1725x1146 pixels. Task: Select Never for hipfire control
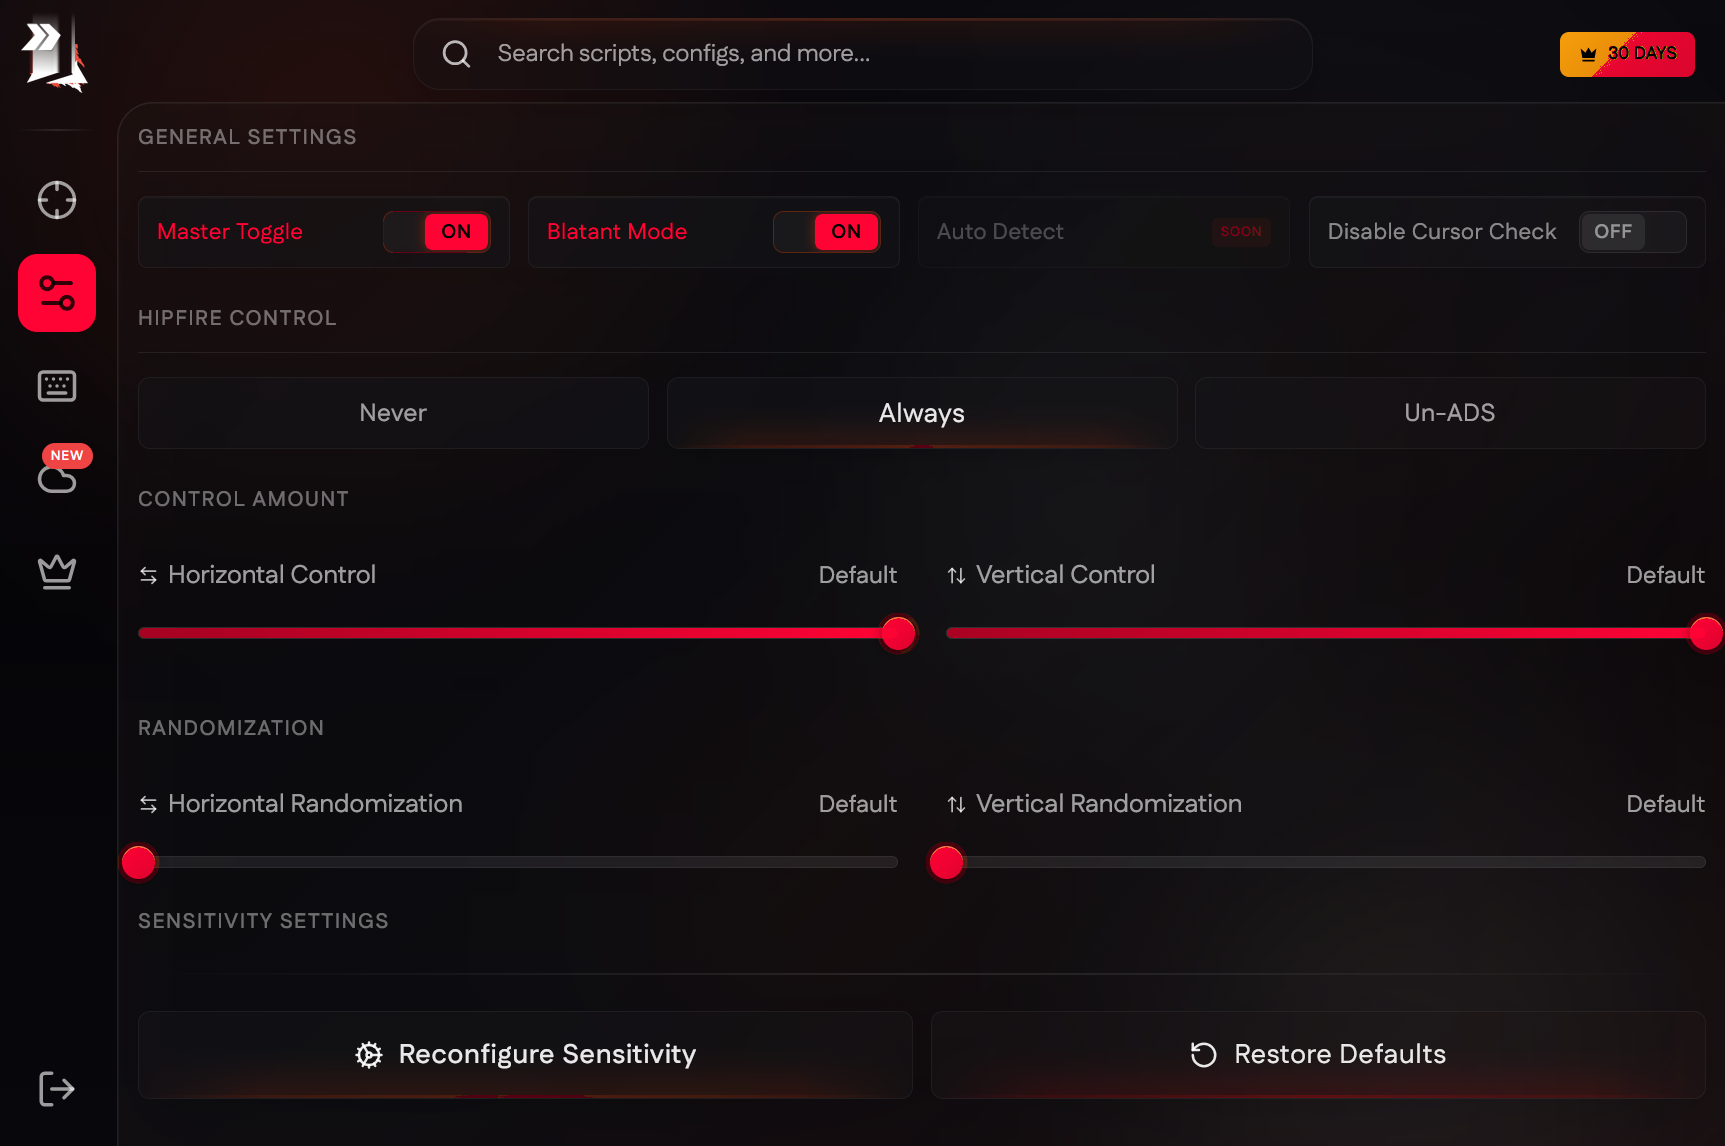tap(393, 413)
